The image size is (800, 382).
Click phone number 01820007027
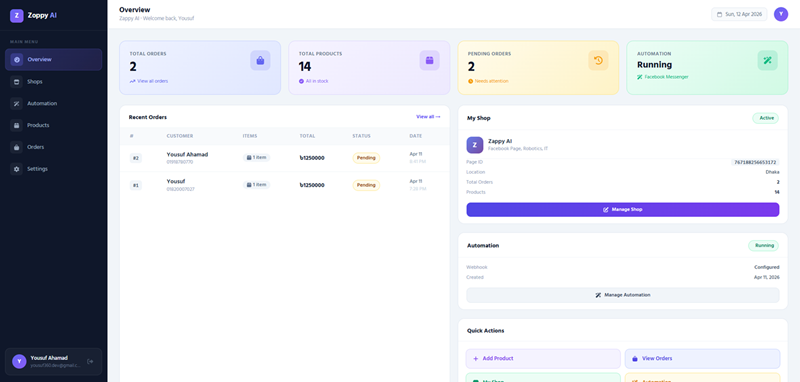click(181, 189)
